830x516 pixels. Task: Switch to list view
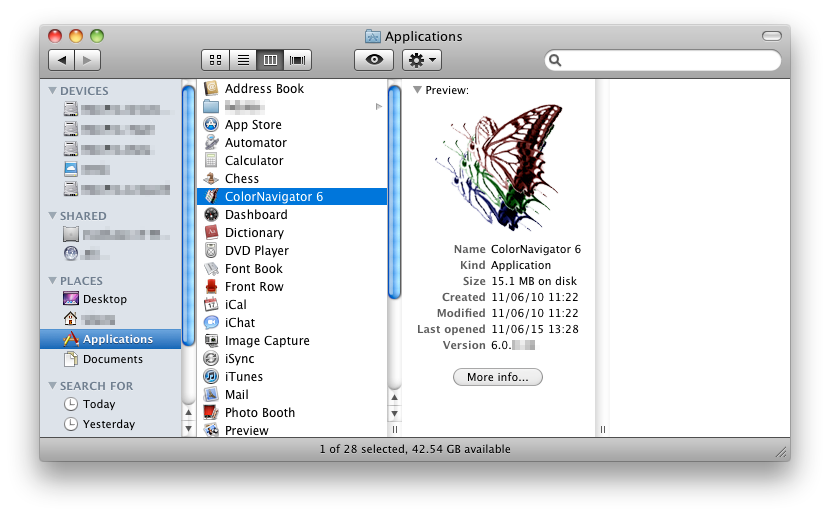(x=243, y=60)
